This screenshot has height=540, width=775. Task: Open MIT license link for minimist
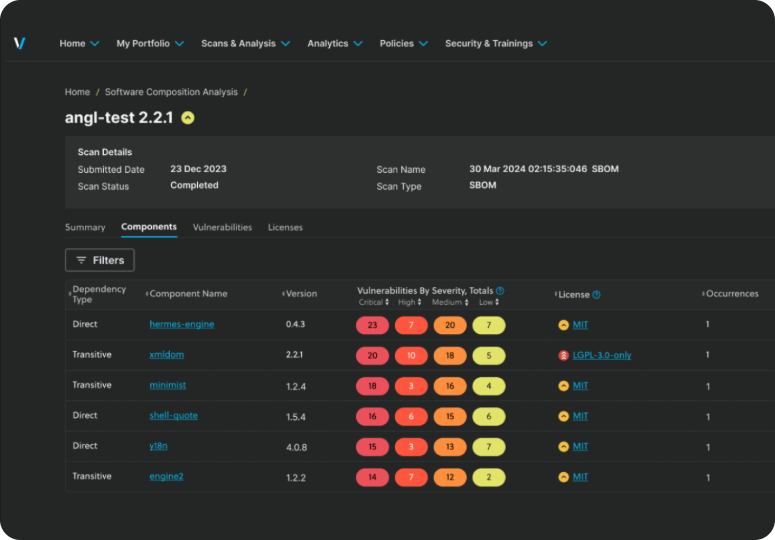(580, 386)
